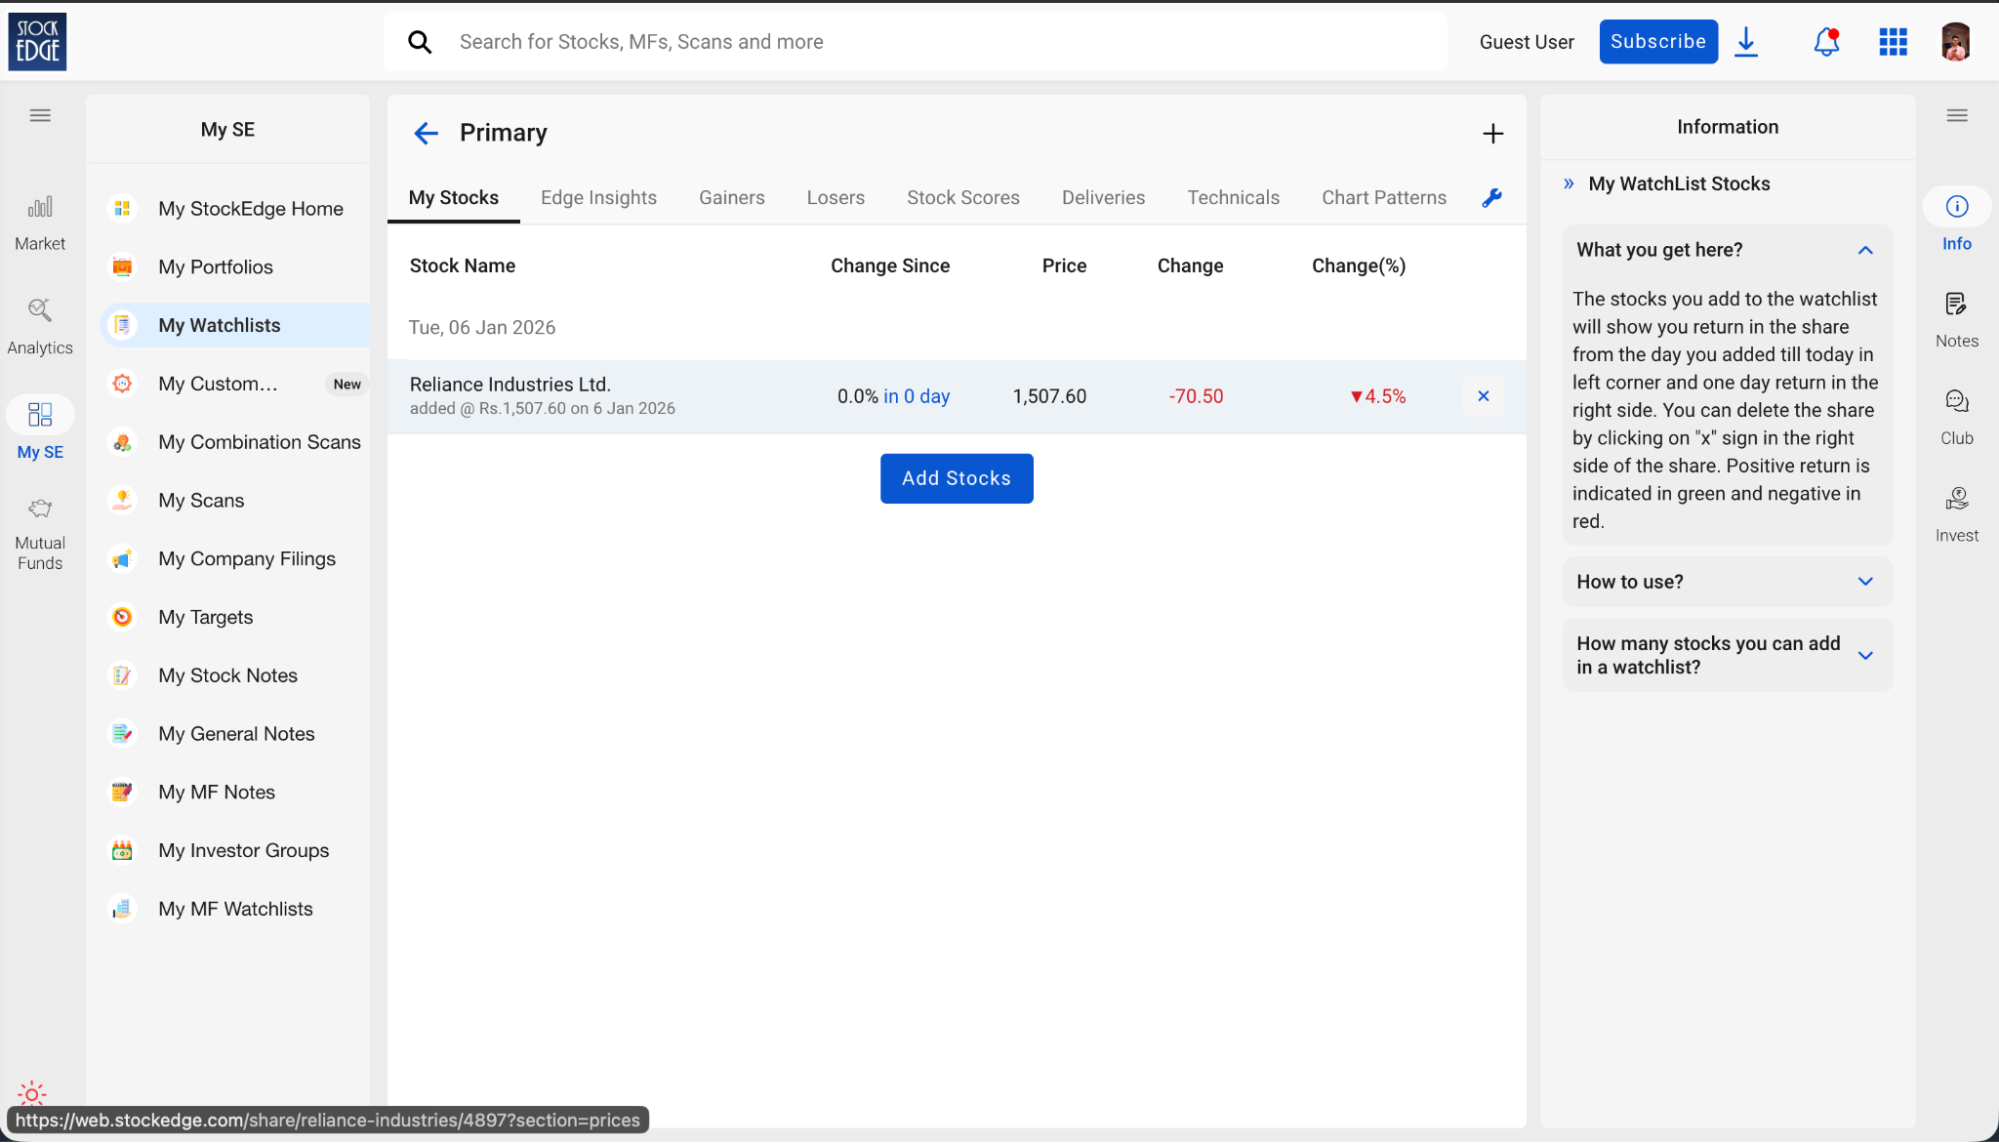Open watchlist settings wrench icon

1492,198
